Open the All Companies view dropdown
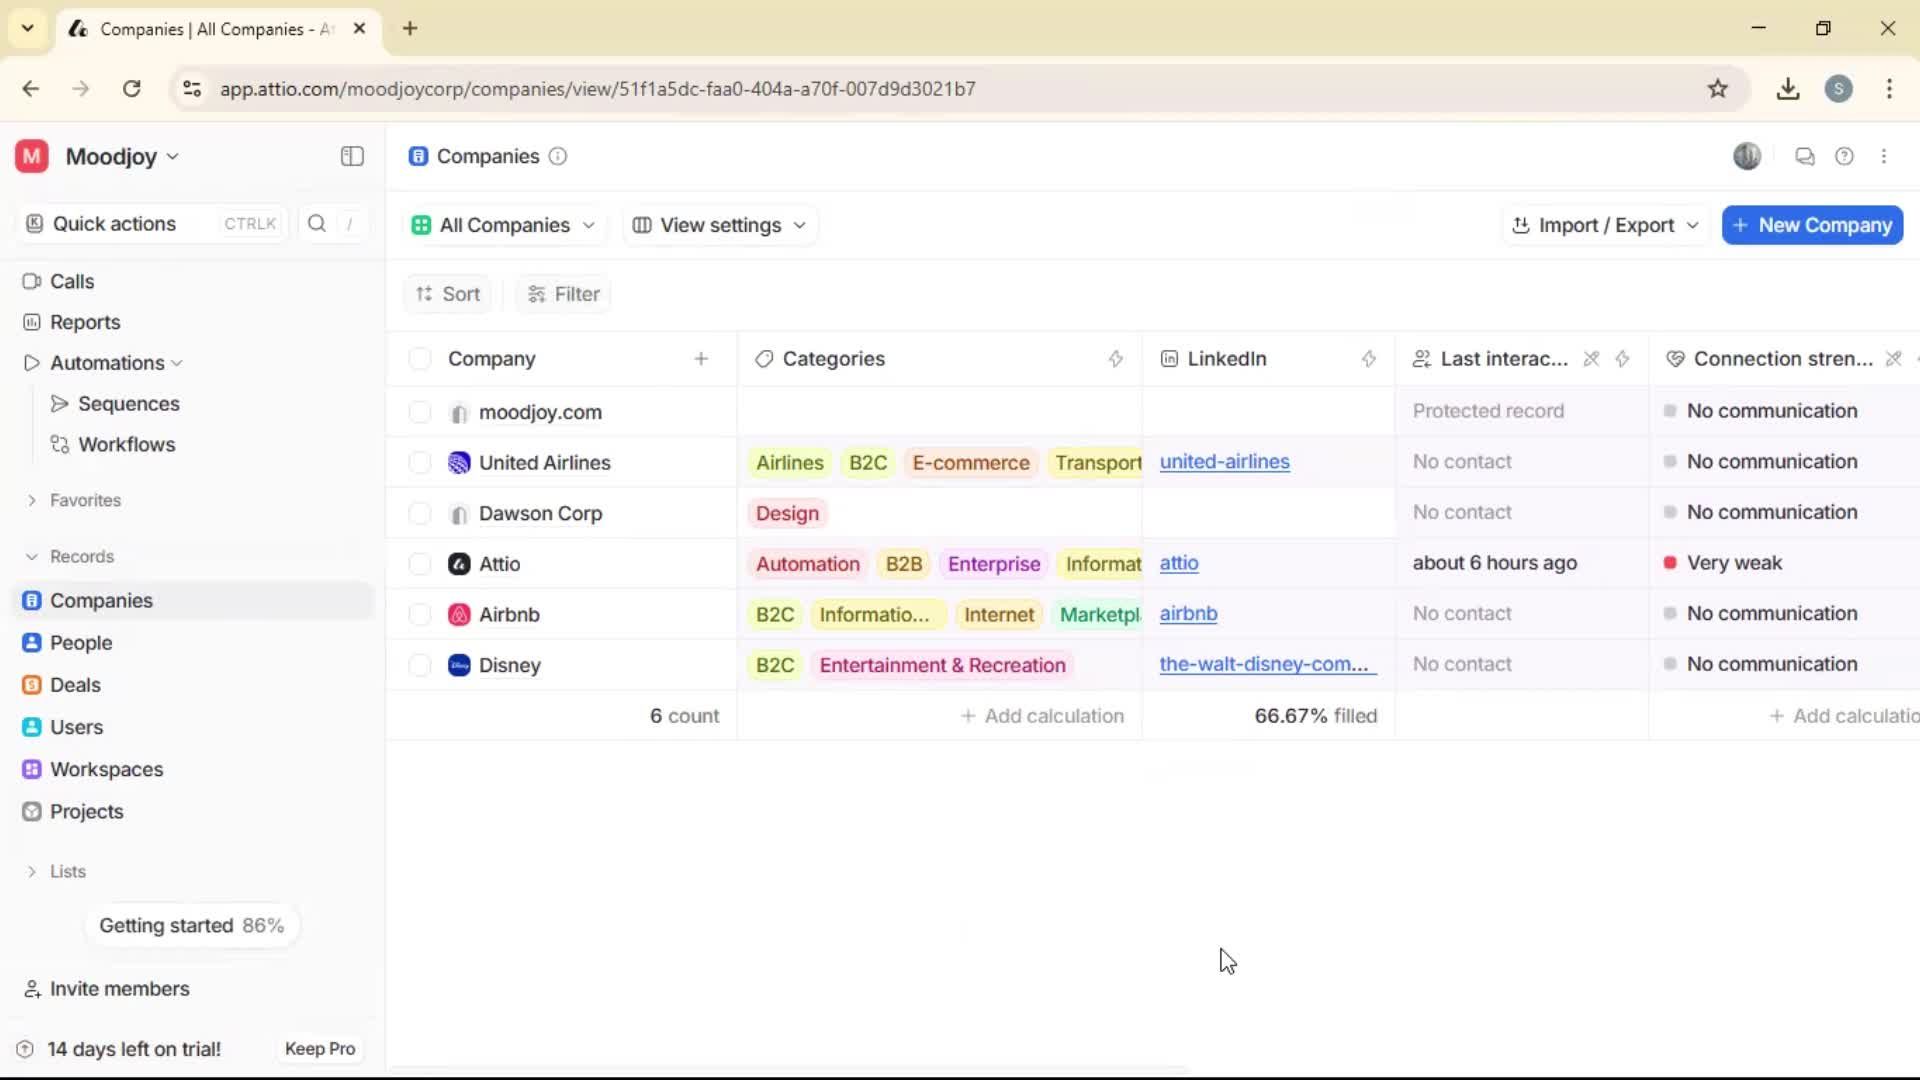Image resolution: width=1920 pixels, height=1080 pixels. click(x=504, y=225)
